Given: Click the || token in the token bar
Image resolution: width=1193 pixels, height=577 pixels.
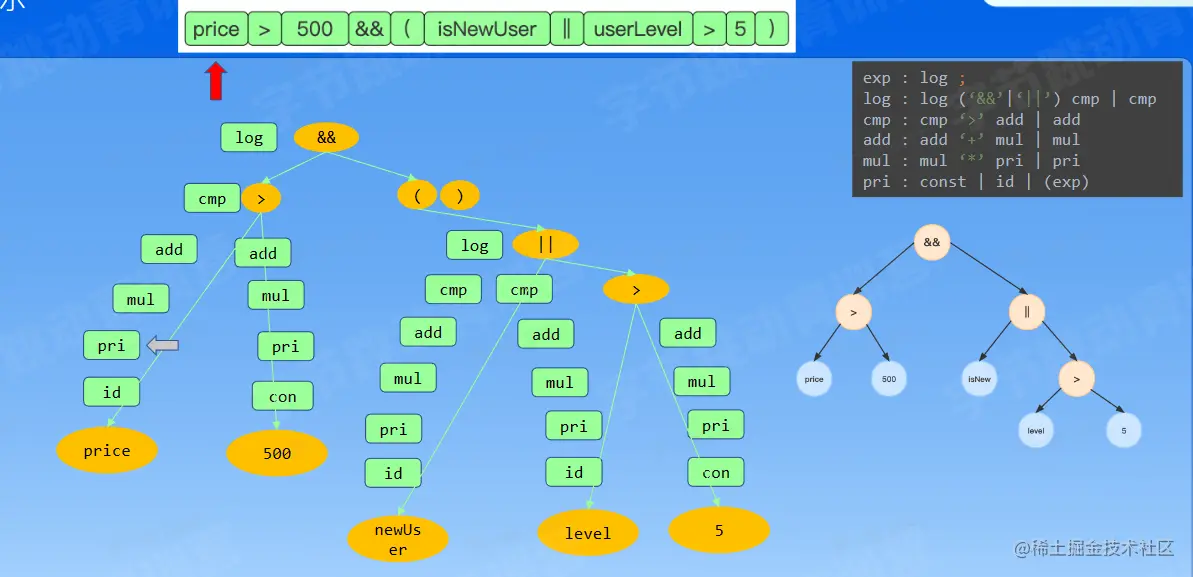Looking at the screenshot, I should click(566, 30).
